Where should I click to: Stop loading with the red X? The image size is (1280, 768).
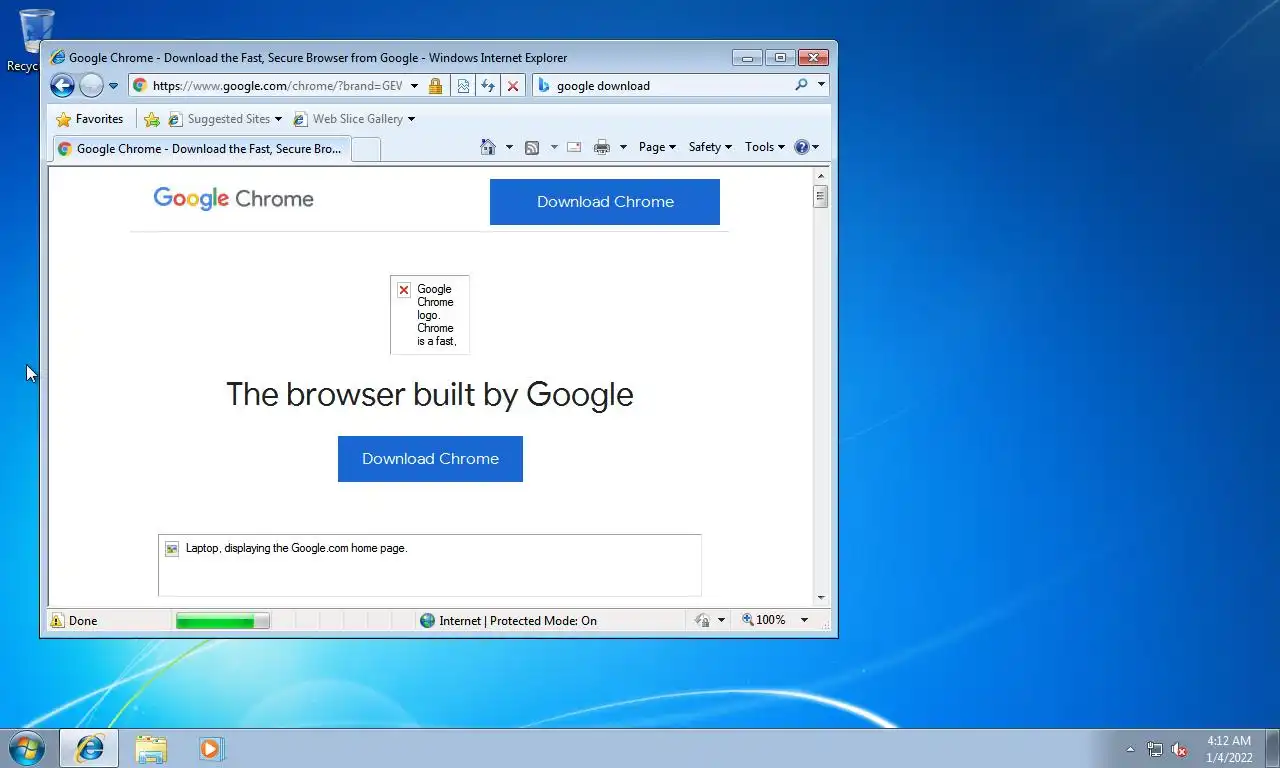coord(513,86)
